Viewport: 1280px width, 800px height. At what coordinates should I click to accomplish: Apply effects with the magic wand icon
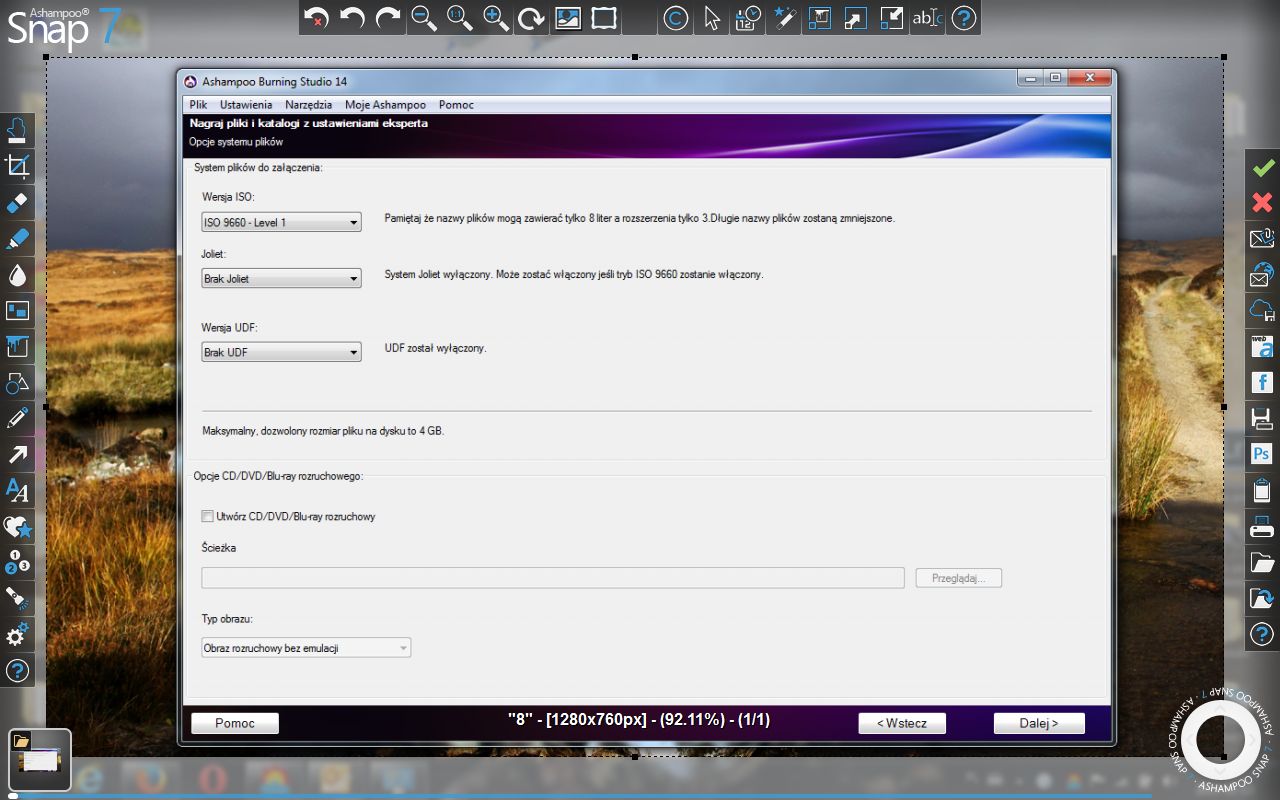(x=784, y=18)
